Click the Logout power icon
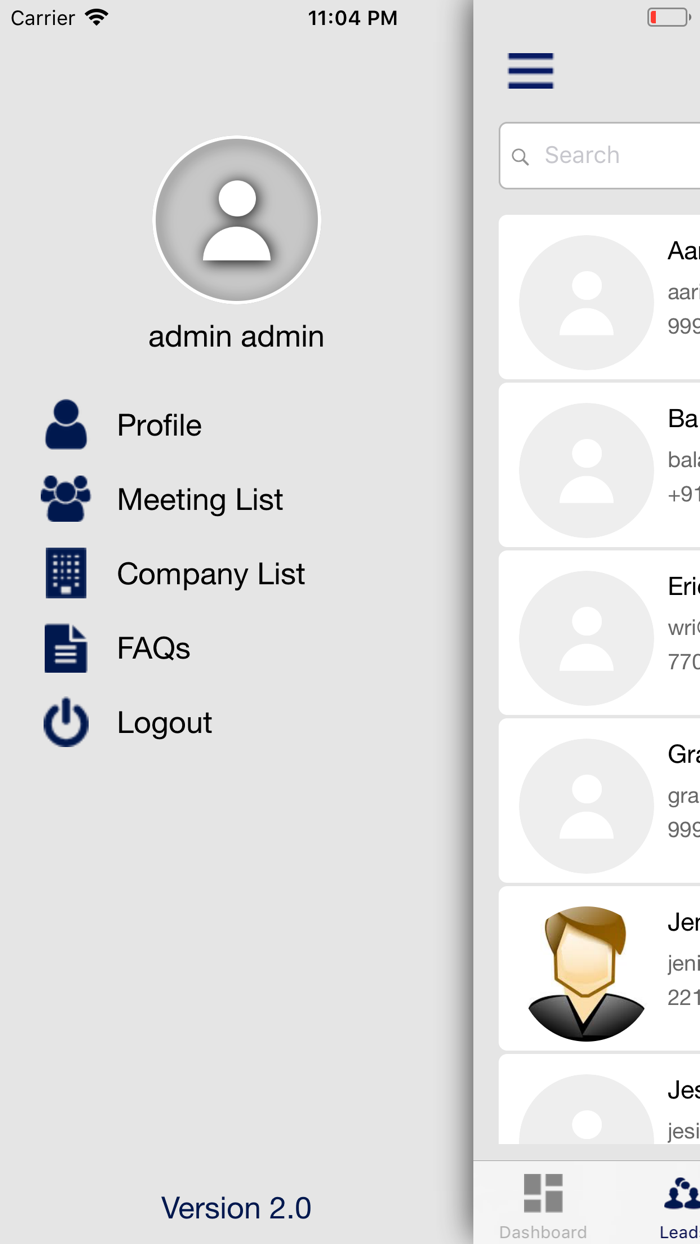The width and height of the screenshot is (700, 1244). (x=66, y=722)
